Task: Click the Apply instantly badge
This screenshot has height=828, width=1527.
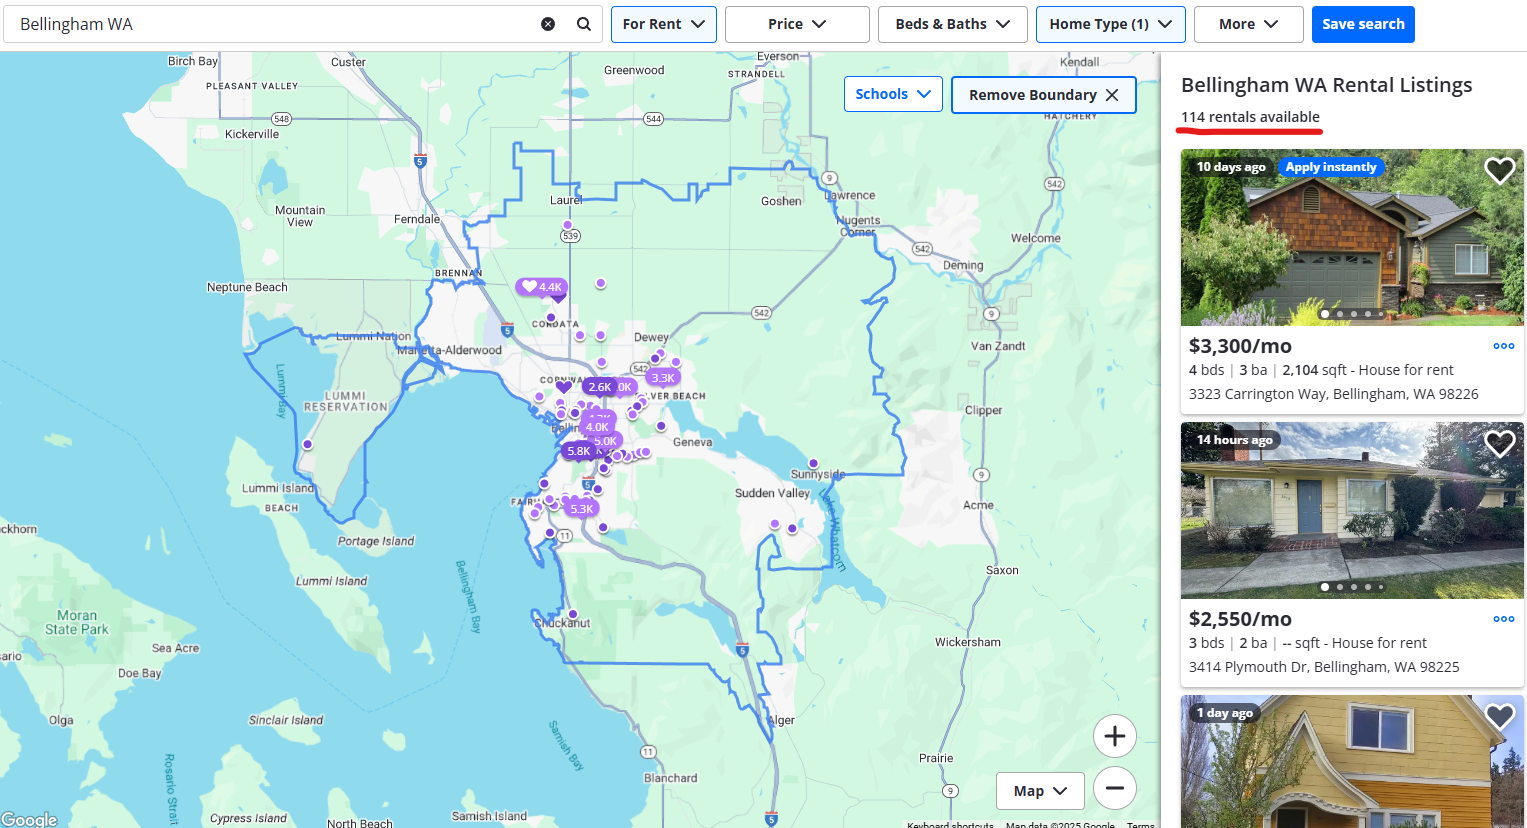Action: 1331,167
